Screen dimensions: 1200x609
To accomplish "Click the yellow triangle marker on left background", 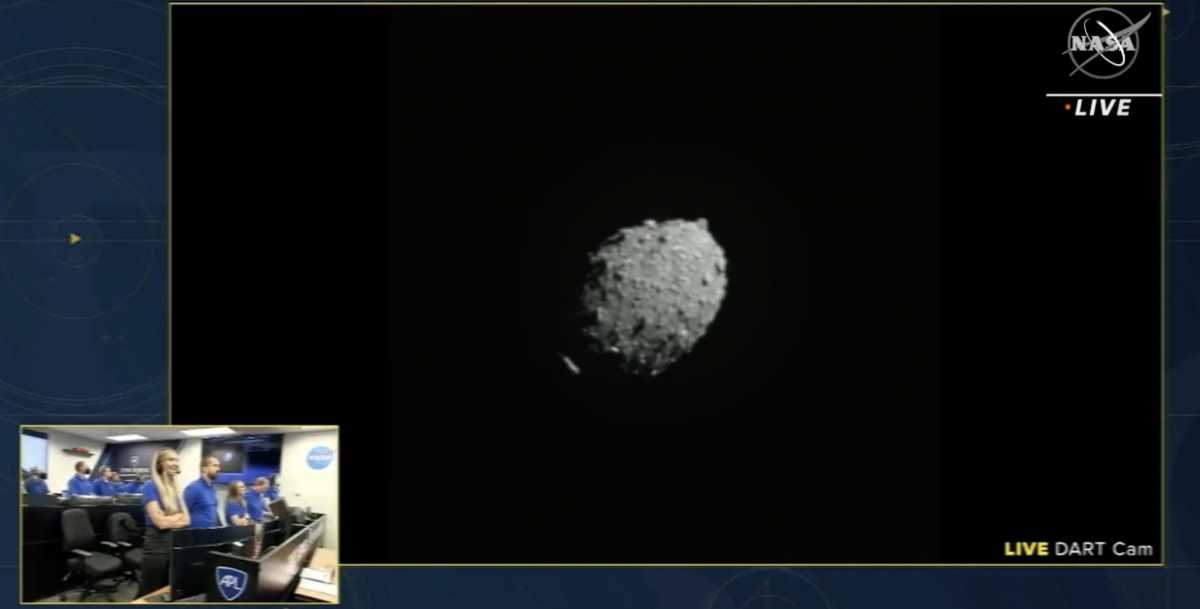I will coord(75,238).
